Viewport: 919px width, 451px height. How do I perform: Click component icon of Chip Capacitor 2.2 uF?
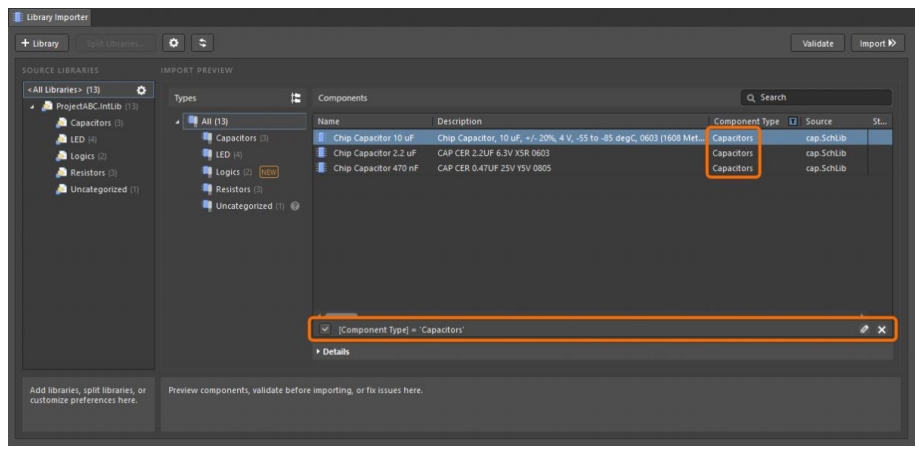click(321, 152)
